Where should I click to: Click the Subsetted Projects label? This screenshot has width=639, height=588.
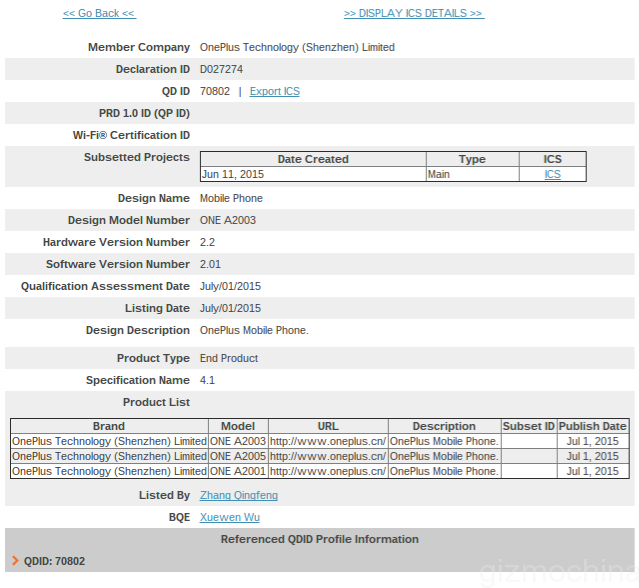click(x=137, y=157)
